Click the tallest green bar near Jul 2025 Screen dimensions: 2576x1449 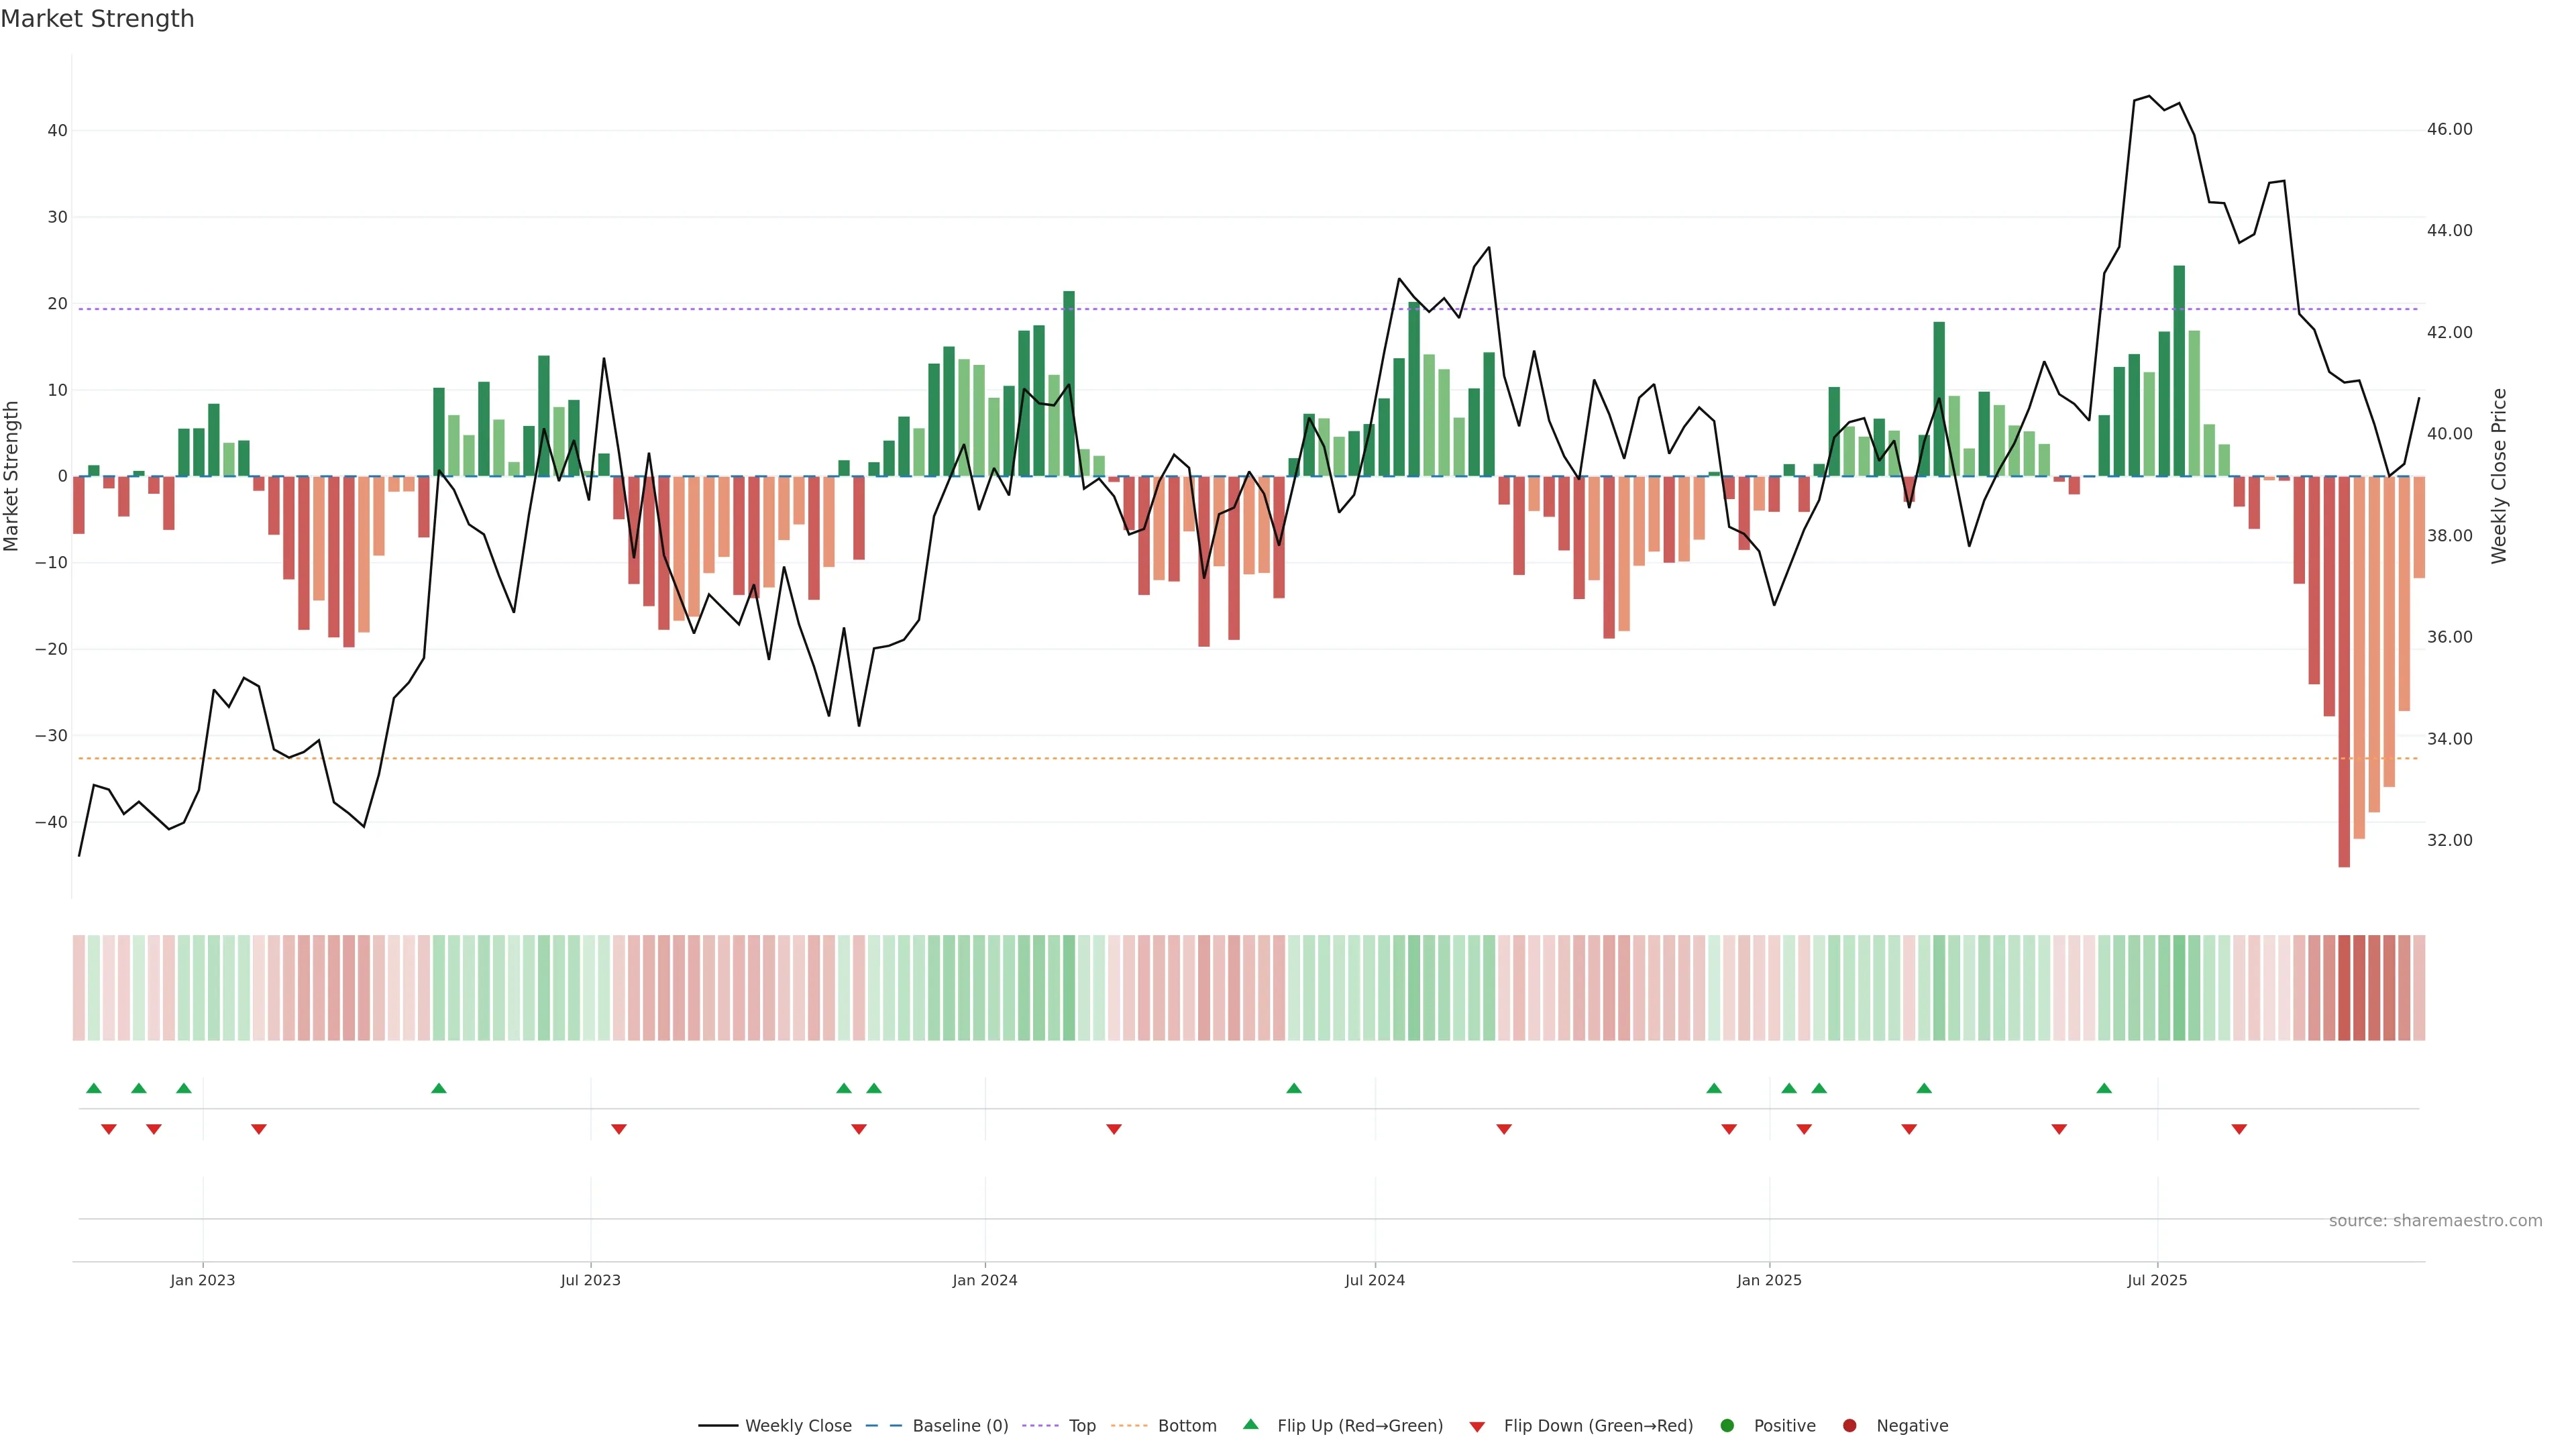(x=2179, y=370)
